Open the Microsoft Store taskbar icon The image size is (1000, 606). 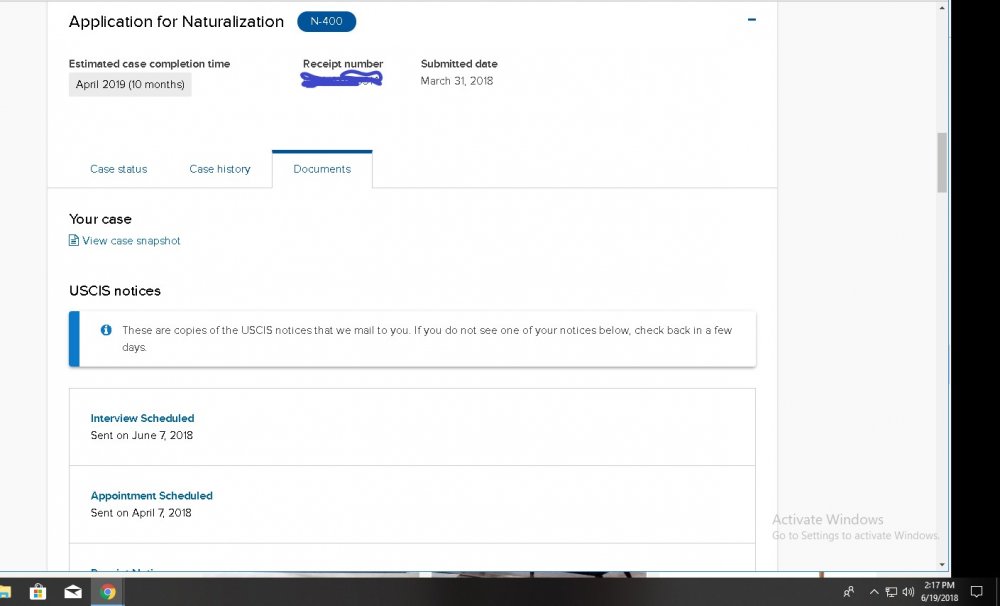[38, 592]
